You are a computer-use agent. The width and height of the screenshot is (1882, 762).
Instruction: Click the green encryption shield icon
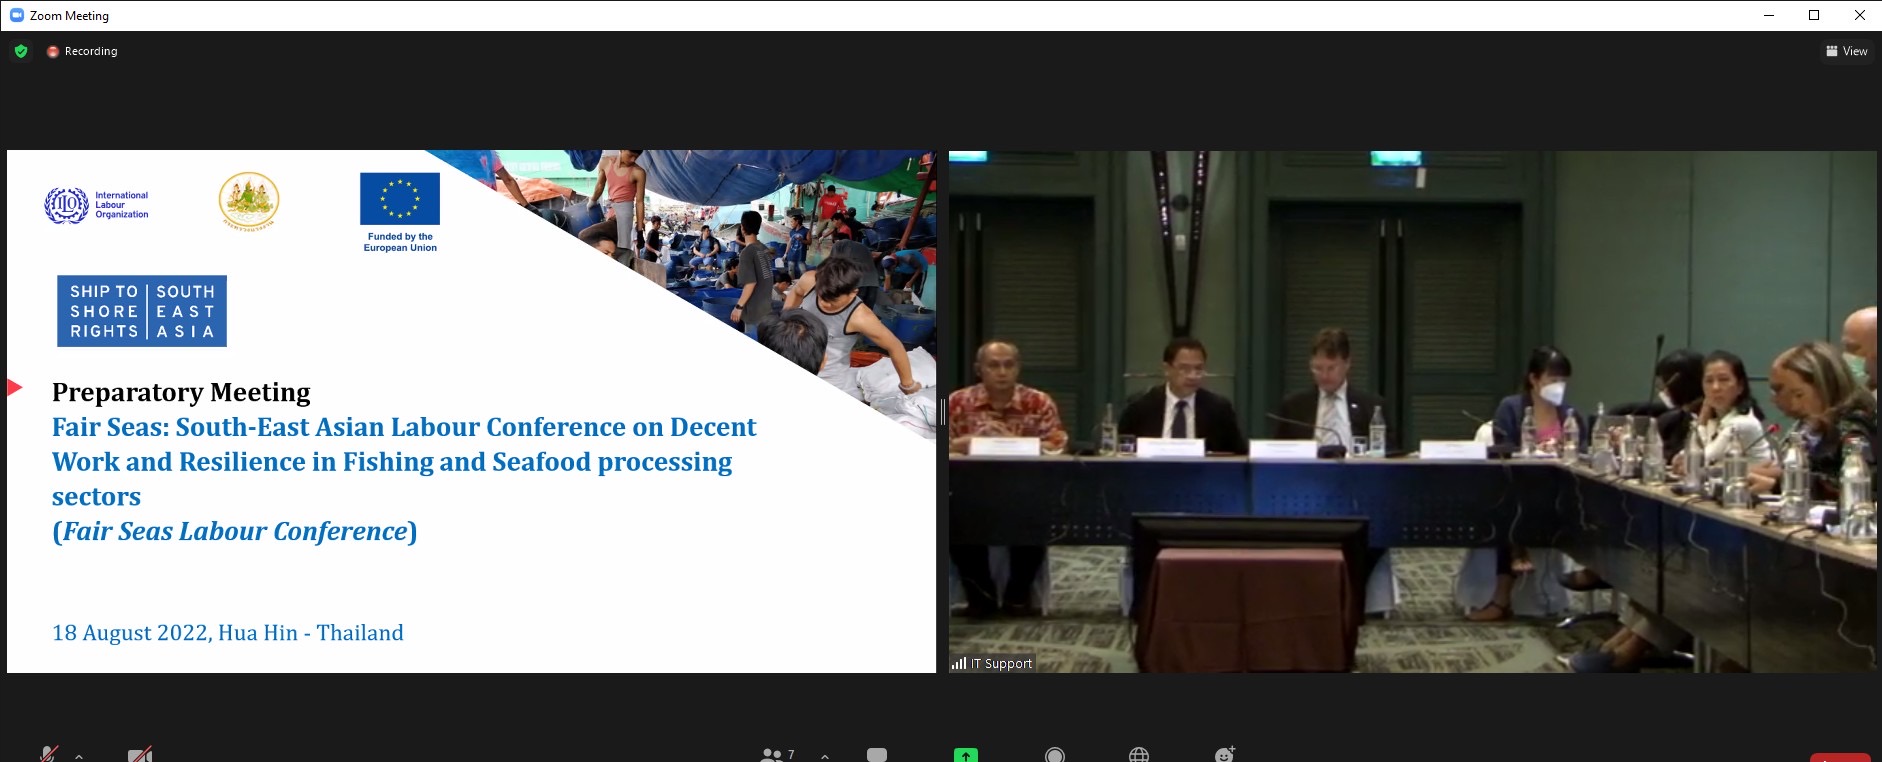[21, 51]
